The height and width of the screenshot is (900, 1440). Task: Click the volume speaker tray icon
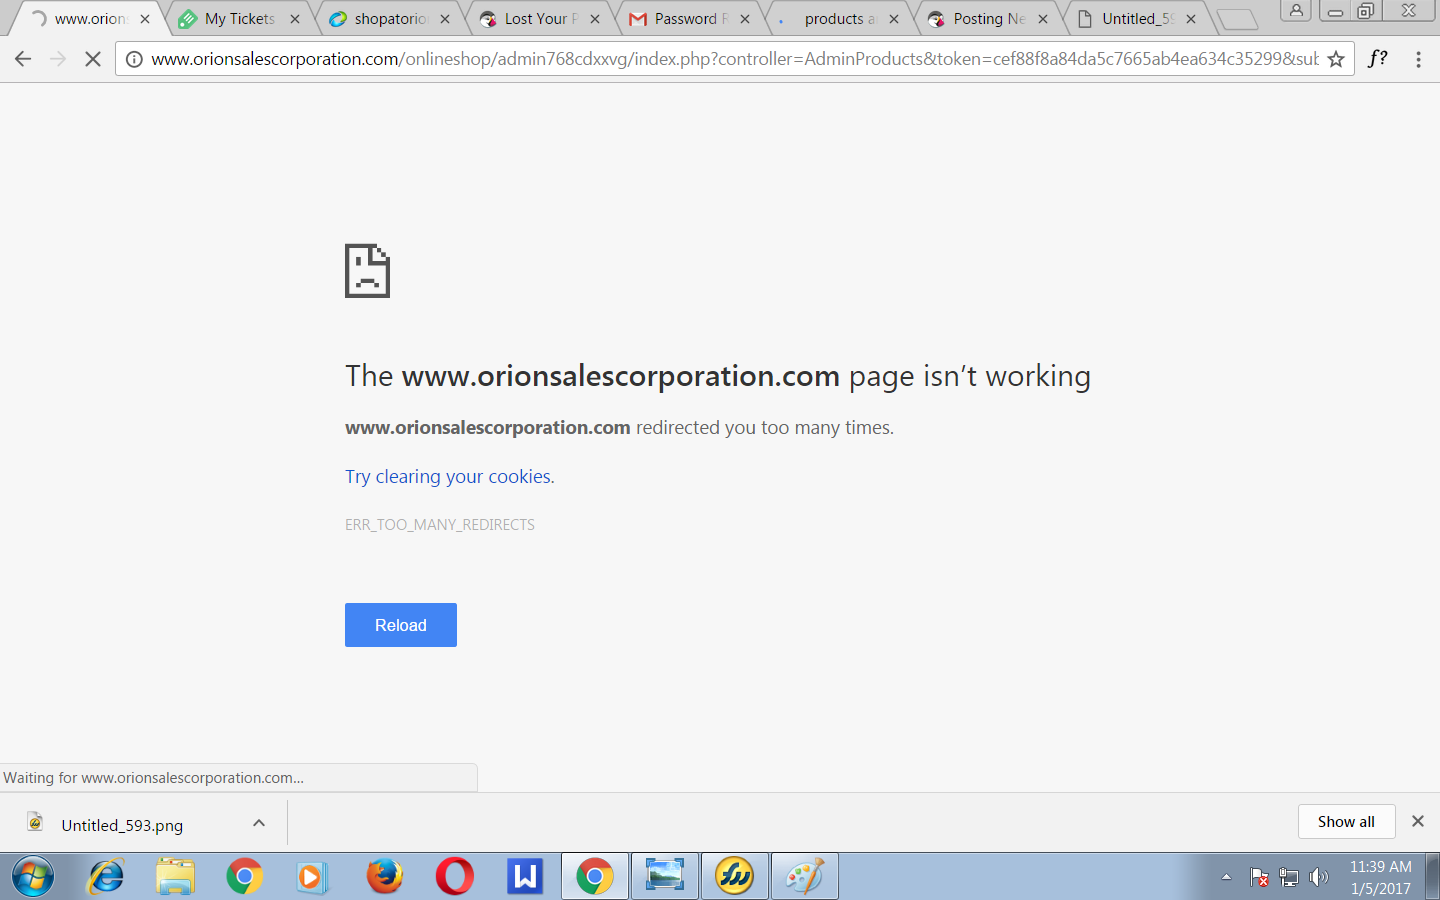coord(1319,877)
